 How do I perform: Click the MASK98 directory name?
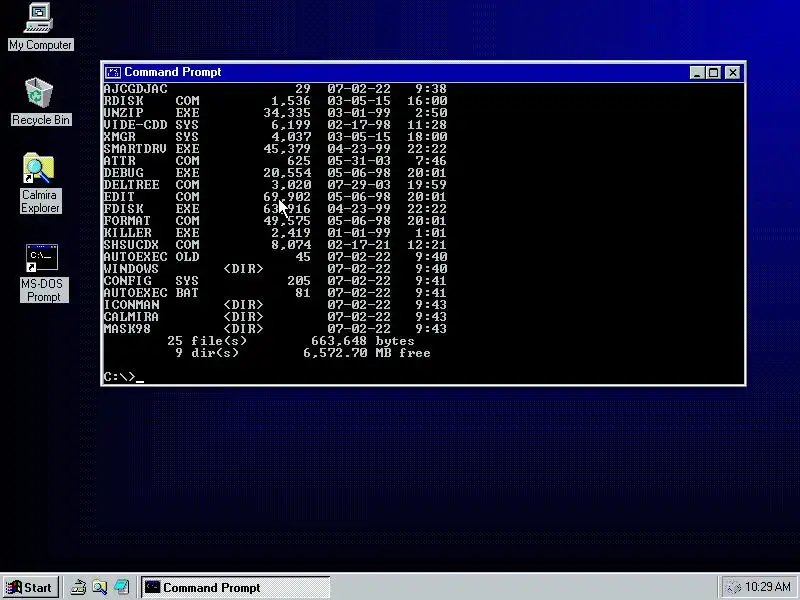[x=128, y=329]
